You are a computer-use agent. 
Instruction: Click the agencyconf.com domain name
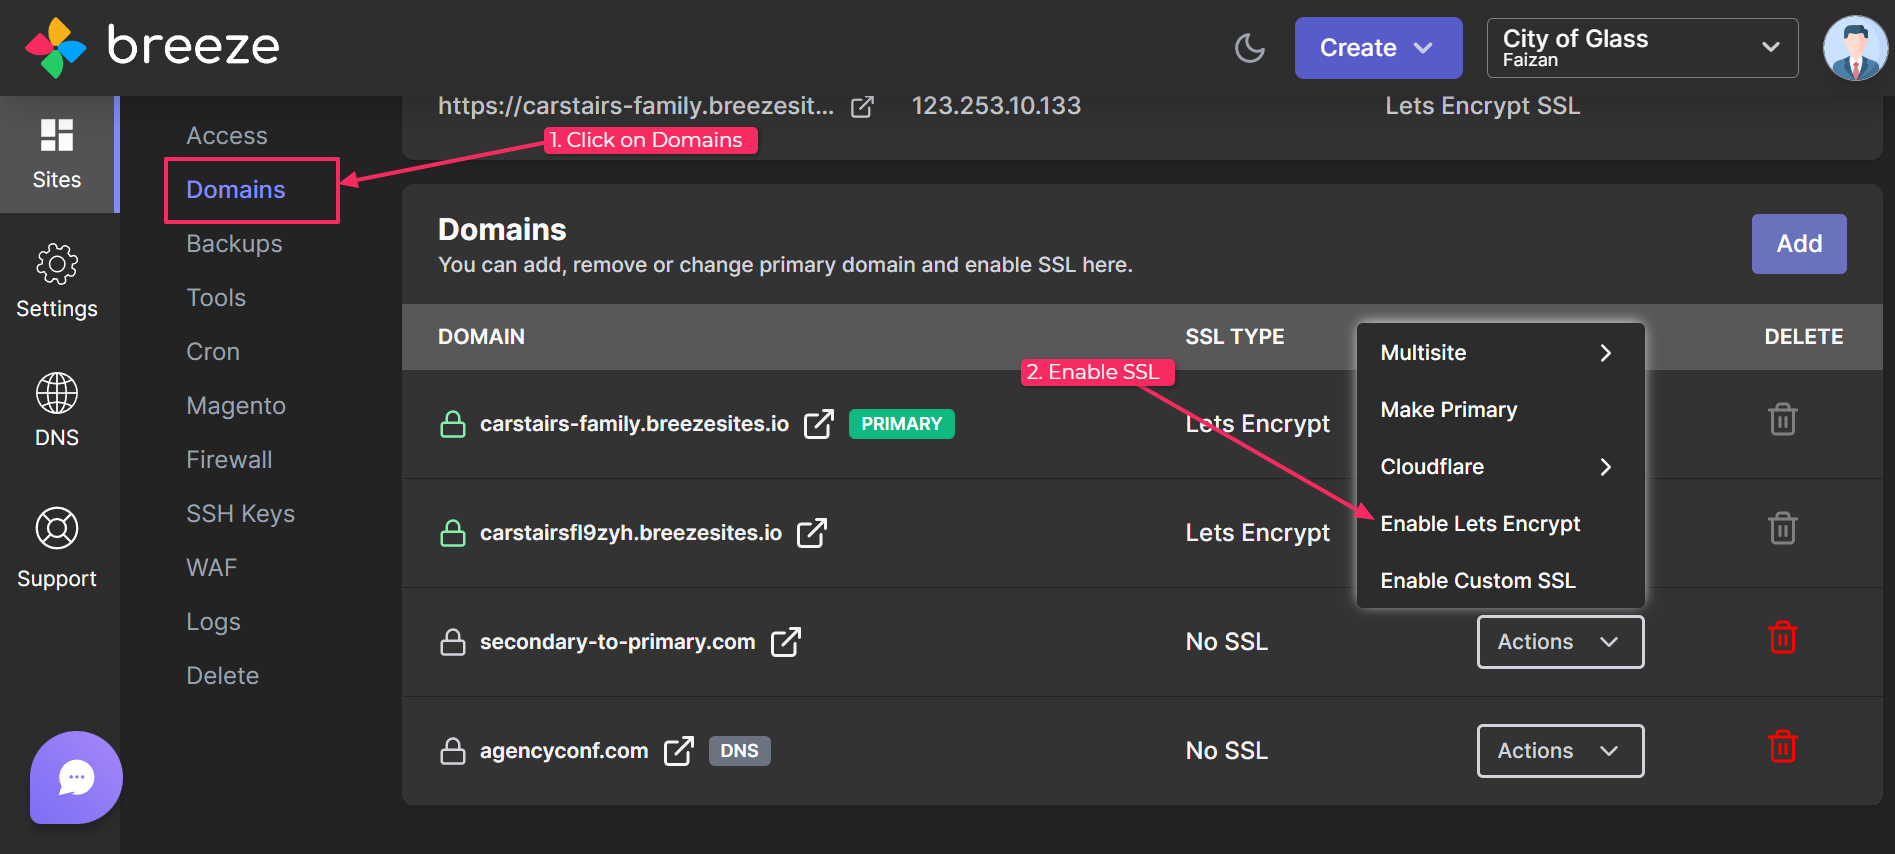tap(564, 751)
